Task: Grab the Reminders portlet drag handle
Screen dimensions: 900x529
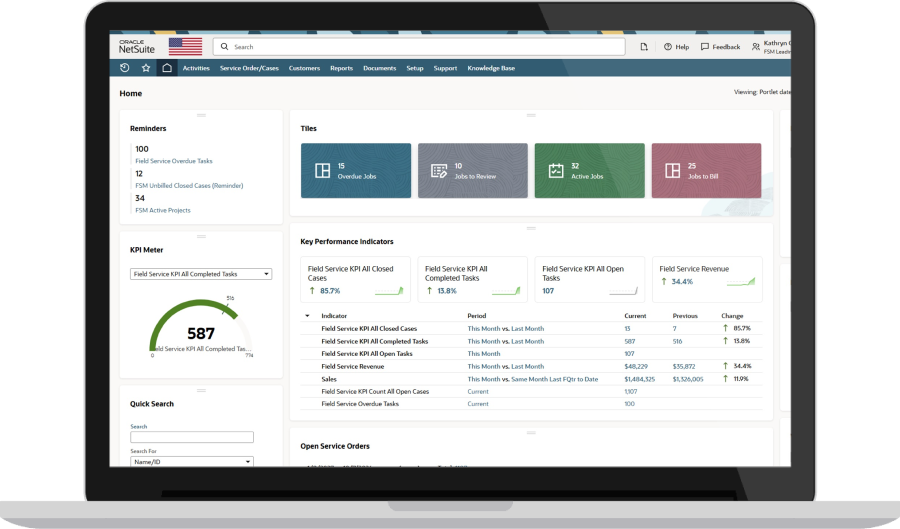Action: coord(201,115)
